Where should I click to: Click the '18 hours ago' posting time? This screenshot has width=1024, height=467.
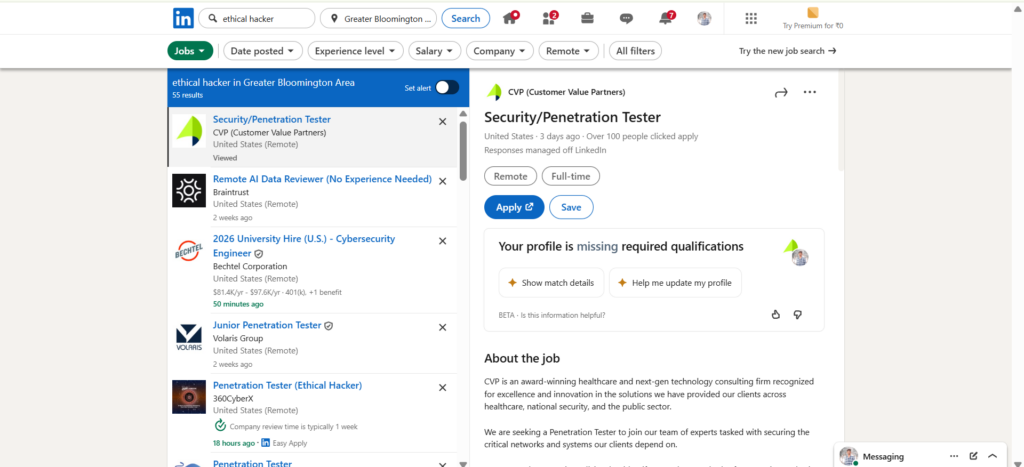[x=234, y=443]
